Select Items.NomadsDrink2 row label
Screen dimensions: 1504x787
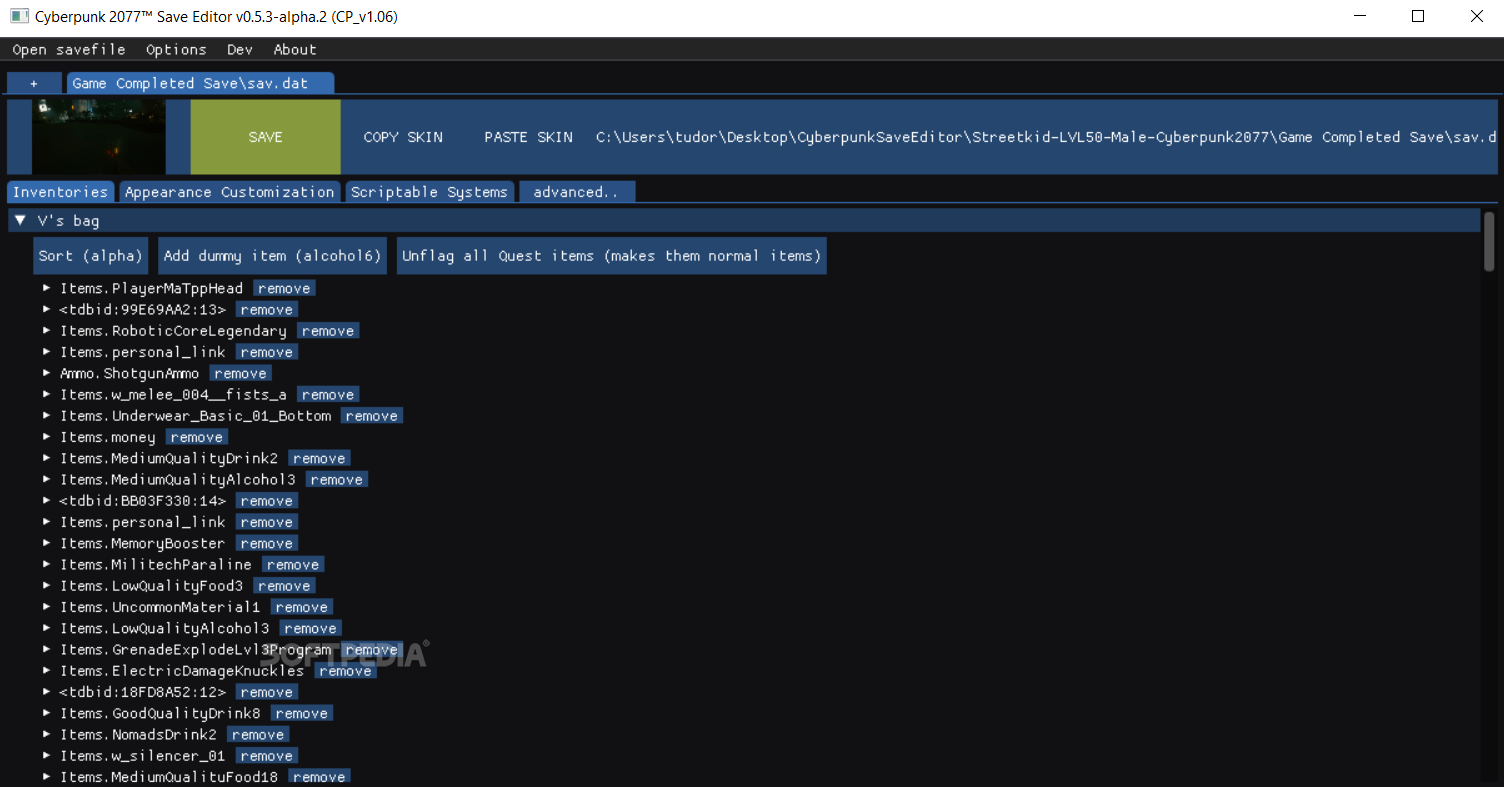pos(139,734)
